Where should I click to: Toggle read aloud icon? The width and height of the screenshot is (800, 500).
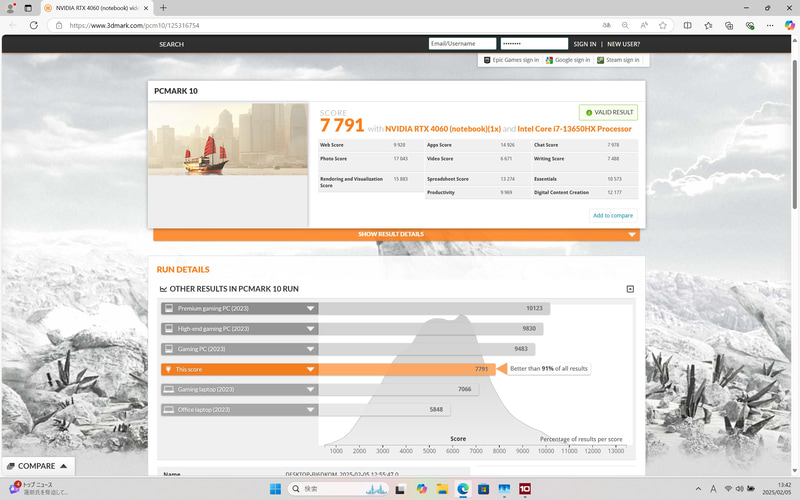(644, 25)
